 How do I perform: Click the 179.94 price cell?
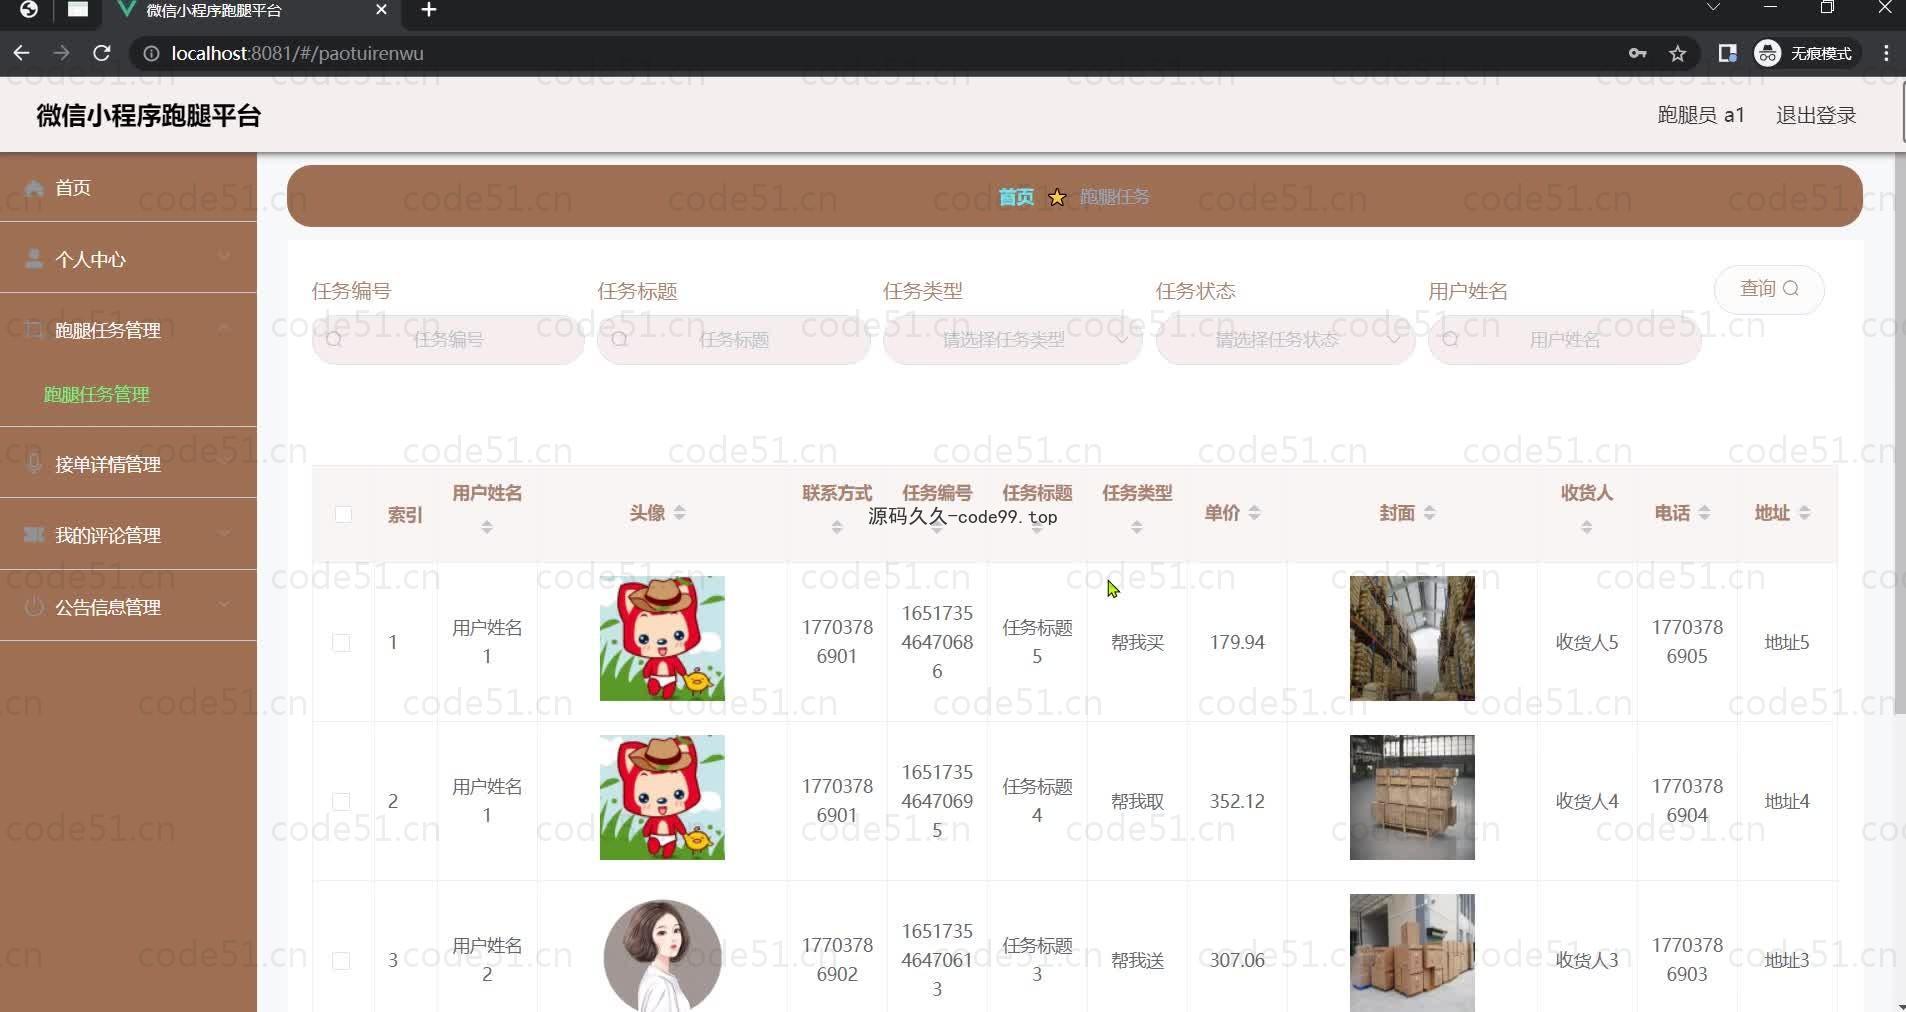(x=1237, y=642)
